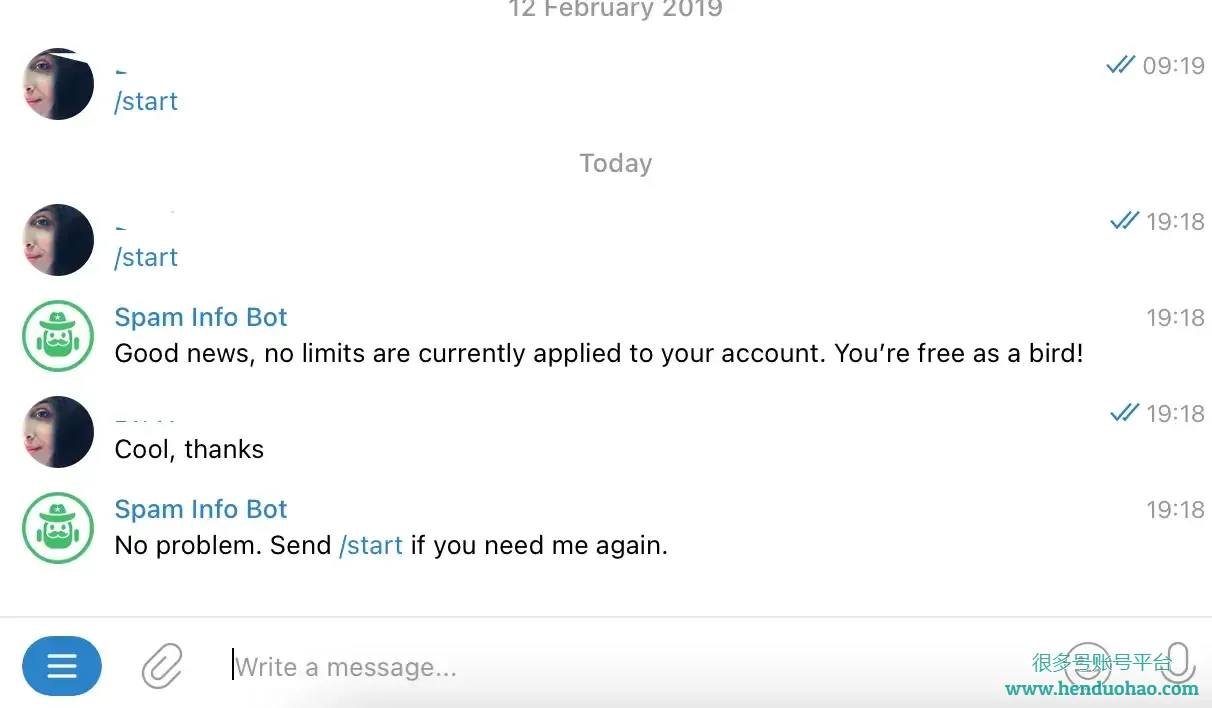Focus the 'Write a message...' input field
Viewport: 1212px width, 708px height.
tap(640, 666)
